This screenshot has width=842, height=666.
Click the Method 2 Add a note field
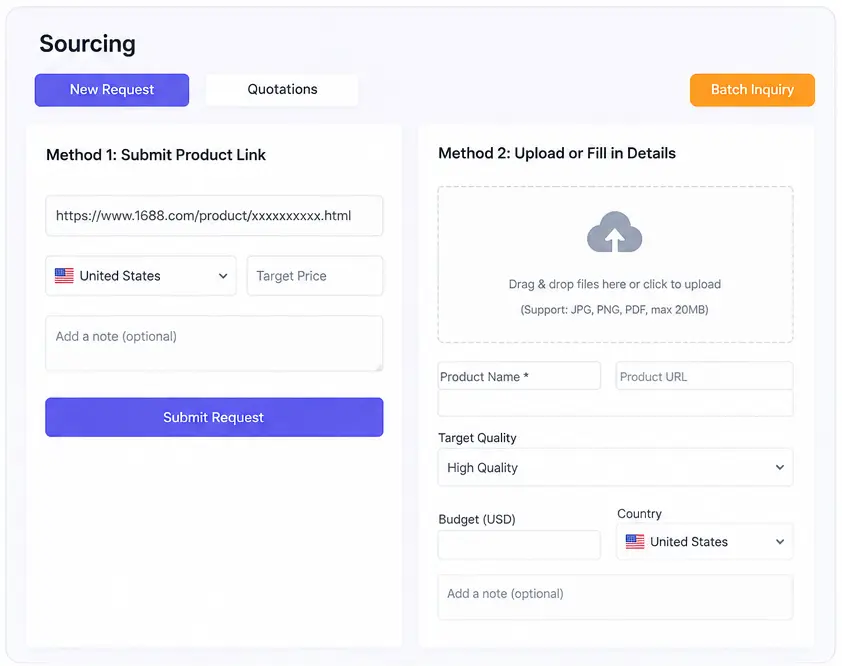pyautogui.click(x=615, y=597)
